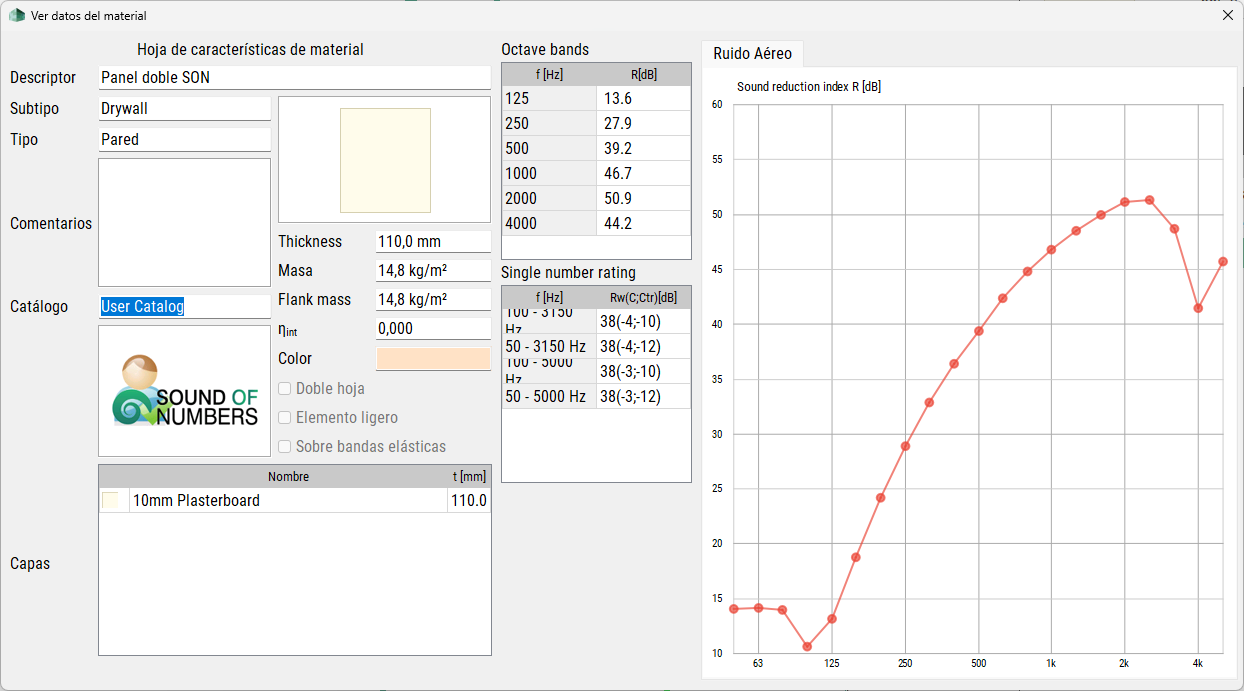This screenshot has width=1244, height=691.
Task: Click the t [mm] column header
Action: 469,476
